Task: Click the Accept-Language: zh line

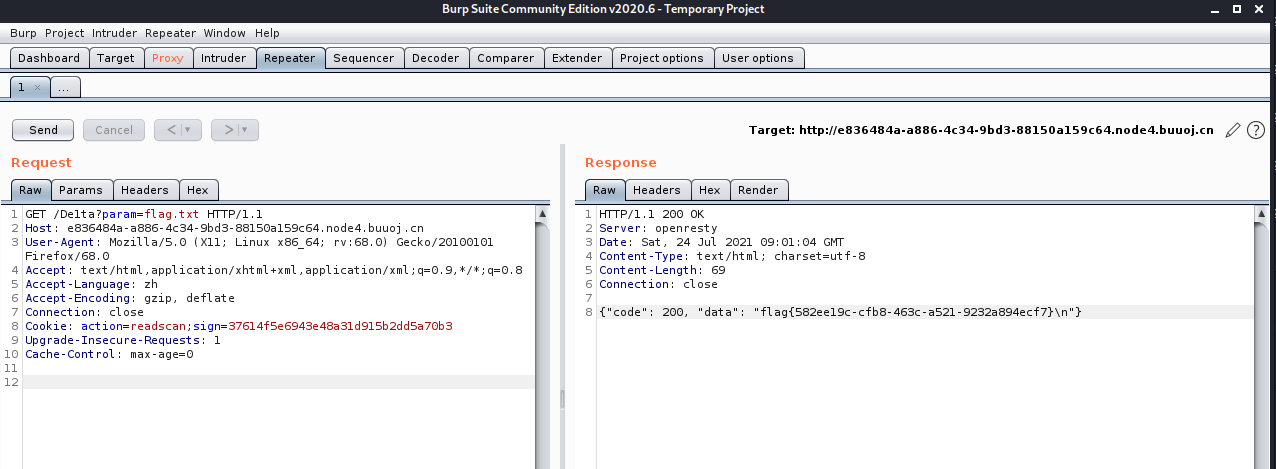Action: pos(92,284)
